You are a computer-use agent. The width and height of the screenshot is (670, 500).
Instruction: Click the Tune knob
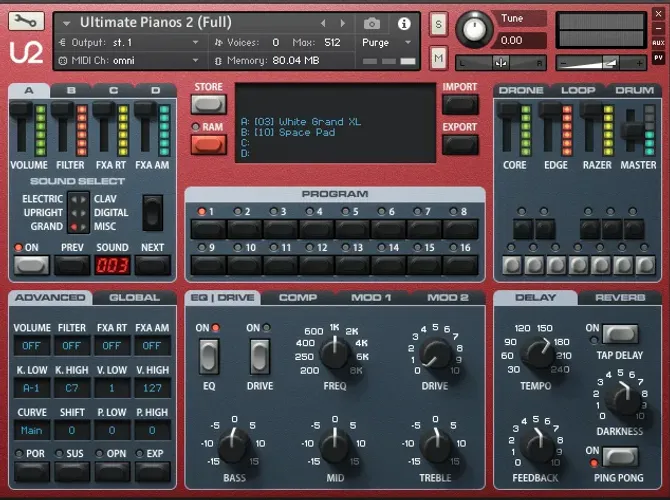point(474,29)
